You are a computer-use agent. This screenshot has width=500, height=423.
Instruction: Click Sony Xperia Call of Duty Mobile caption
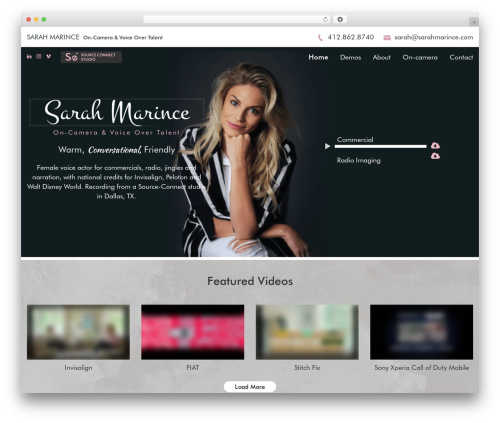point(422,368)
